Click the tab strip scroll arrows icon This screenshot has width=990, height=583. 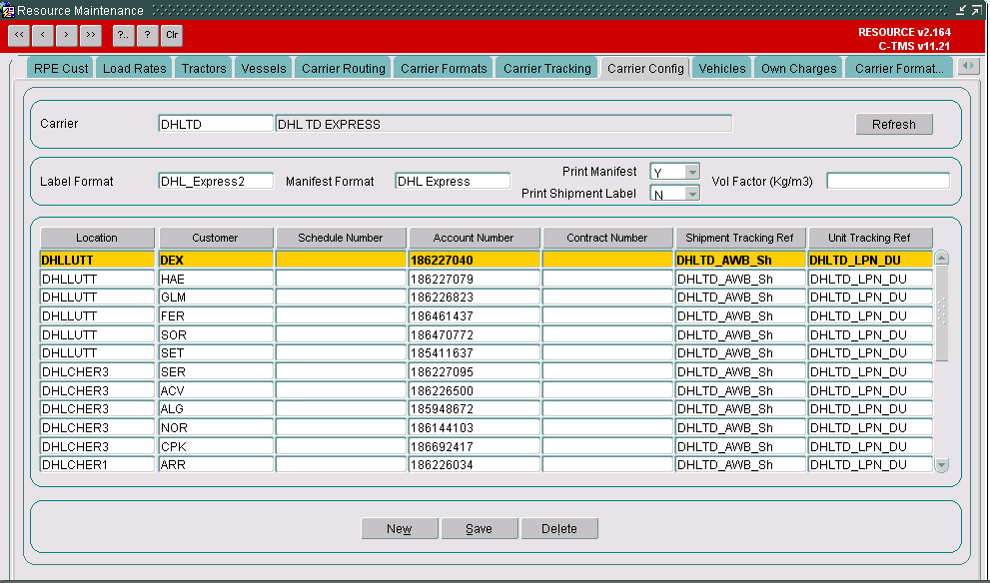[x=968, y=66]
